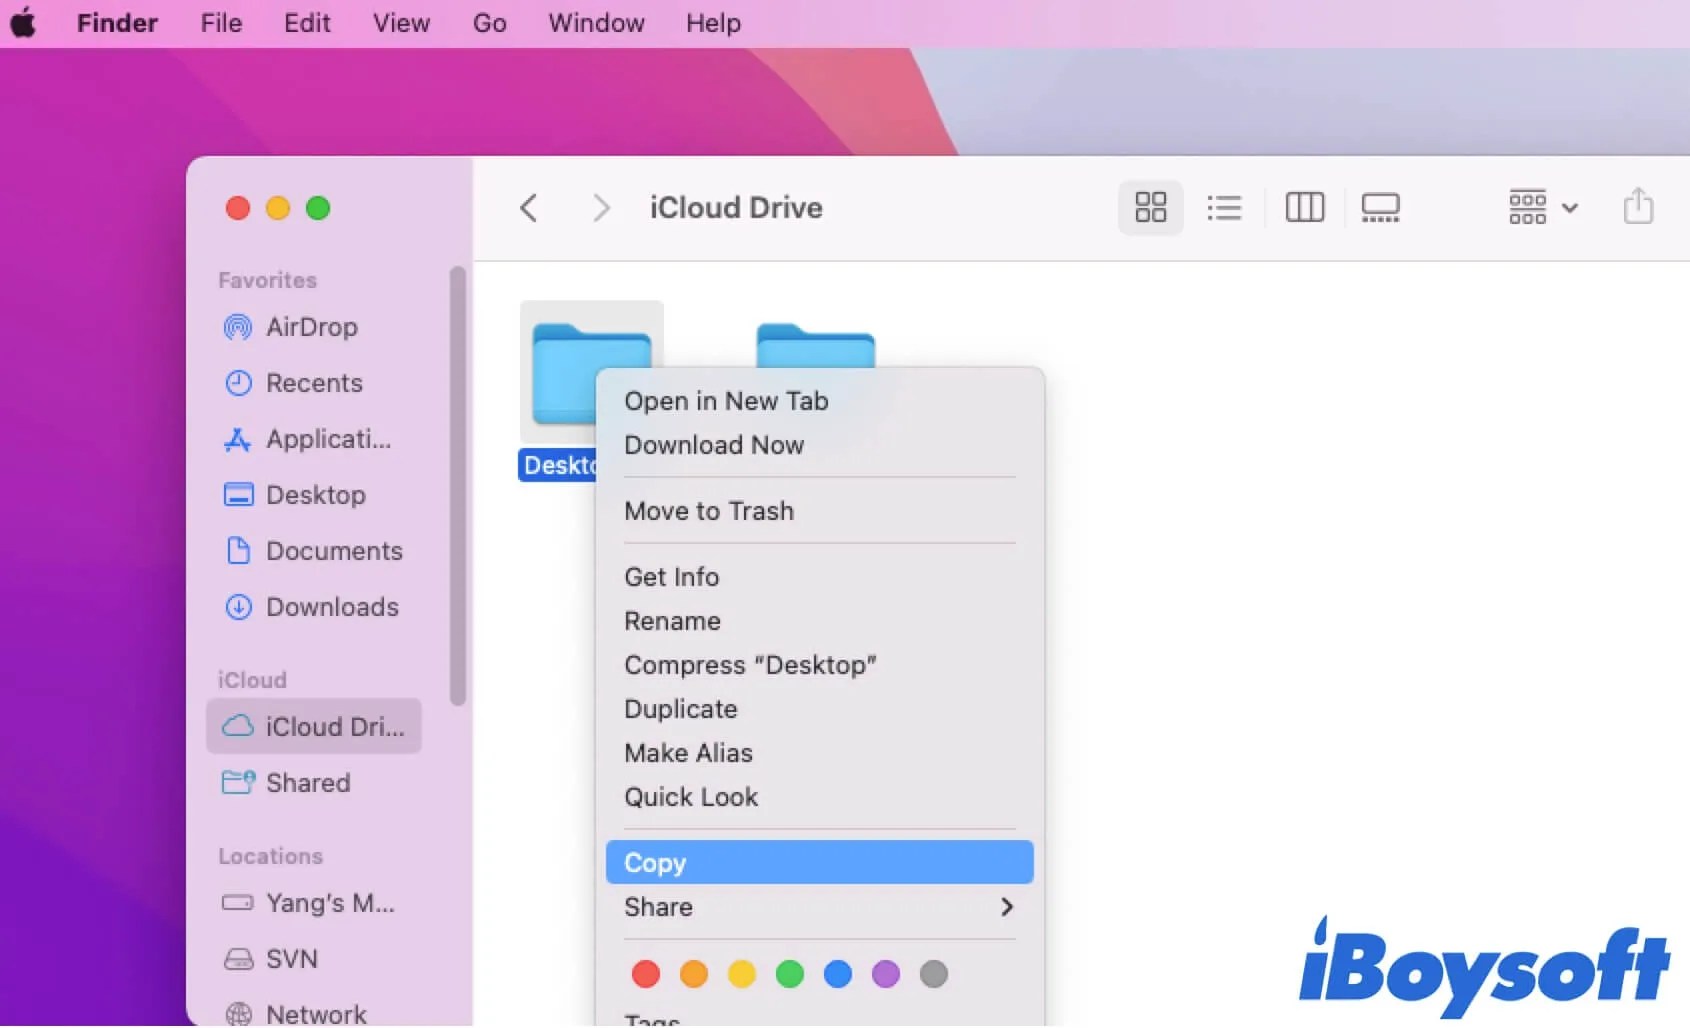Open the View menu
This screenshot has height=1028, width=1690.
(x=401, y=22)
